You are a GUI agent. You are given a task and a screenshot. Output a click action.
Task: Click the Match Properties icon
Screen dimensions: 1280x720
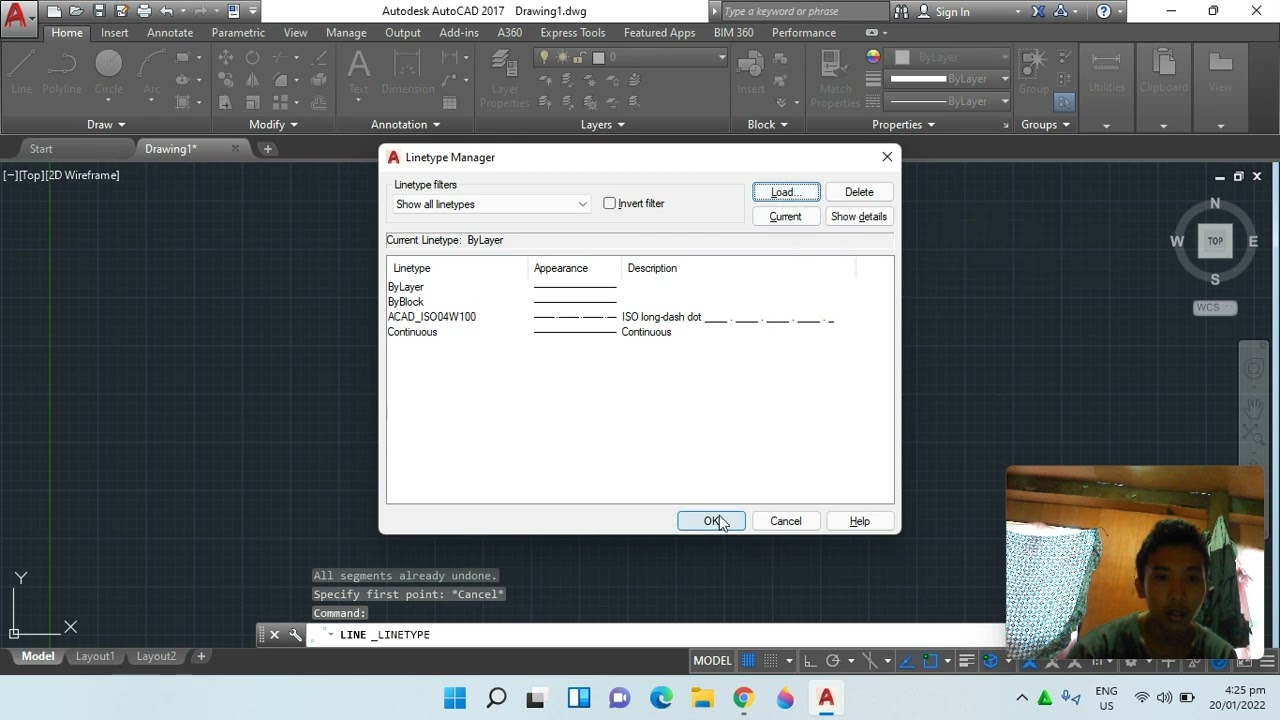point(835,78)
